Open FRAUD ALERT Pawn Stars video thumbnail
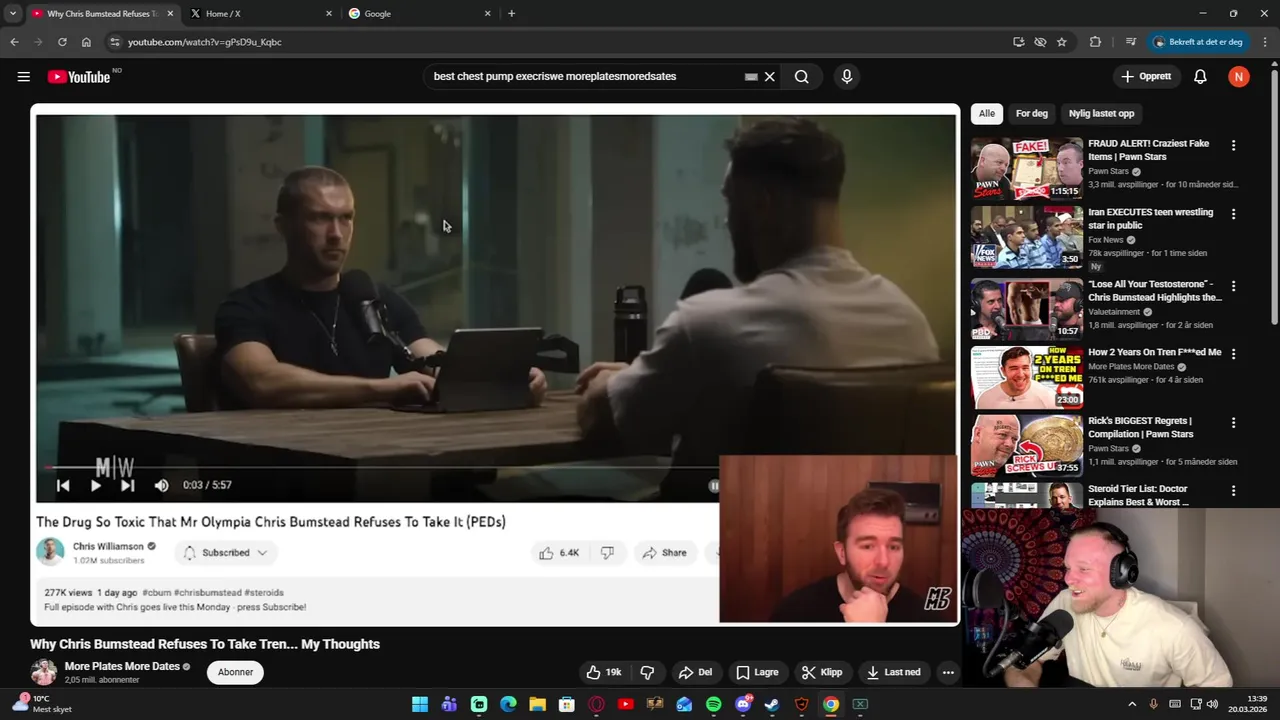The image size is (1280, 720). point(1027,169)
